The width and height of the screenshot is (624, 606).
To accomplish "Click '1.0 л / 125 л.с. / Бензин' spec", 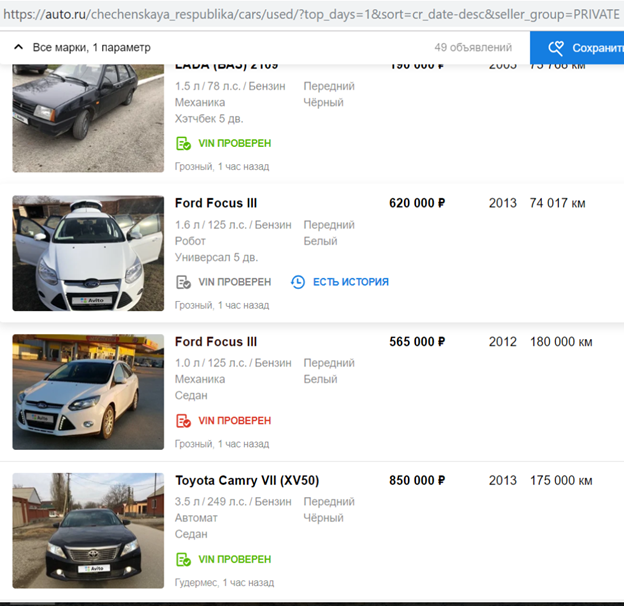I will click(233, 363).
